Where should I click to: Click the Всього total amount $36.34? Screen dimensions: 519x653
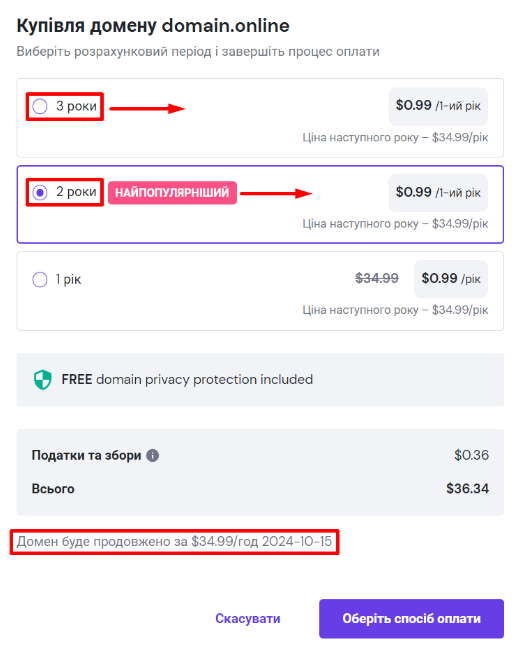pos(467,489)
